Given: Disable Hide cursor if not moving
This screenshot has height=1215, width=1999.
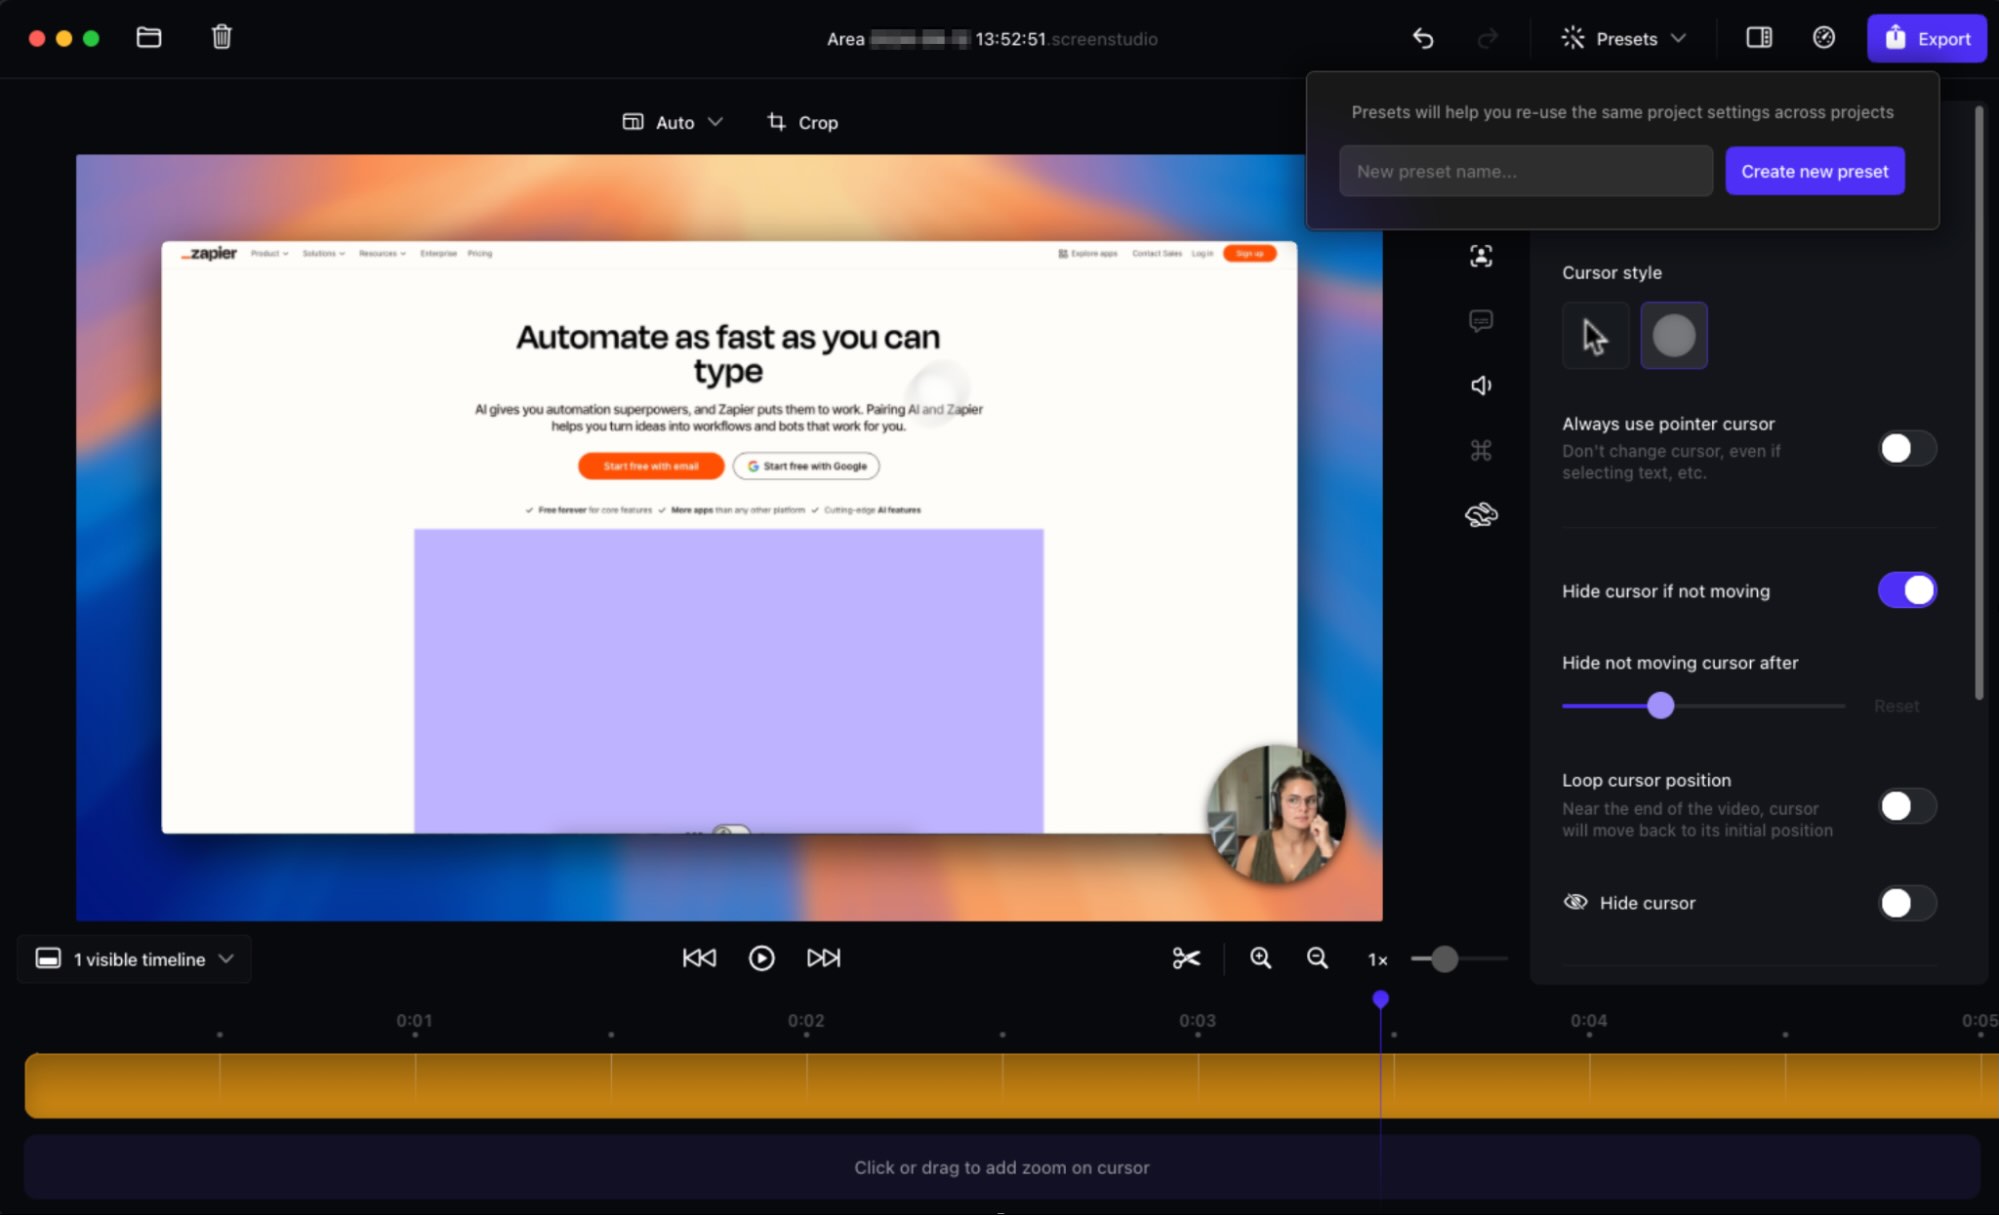Looking at the screenshot, I should pos(1905,590).
